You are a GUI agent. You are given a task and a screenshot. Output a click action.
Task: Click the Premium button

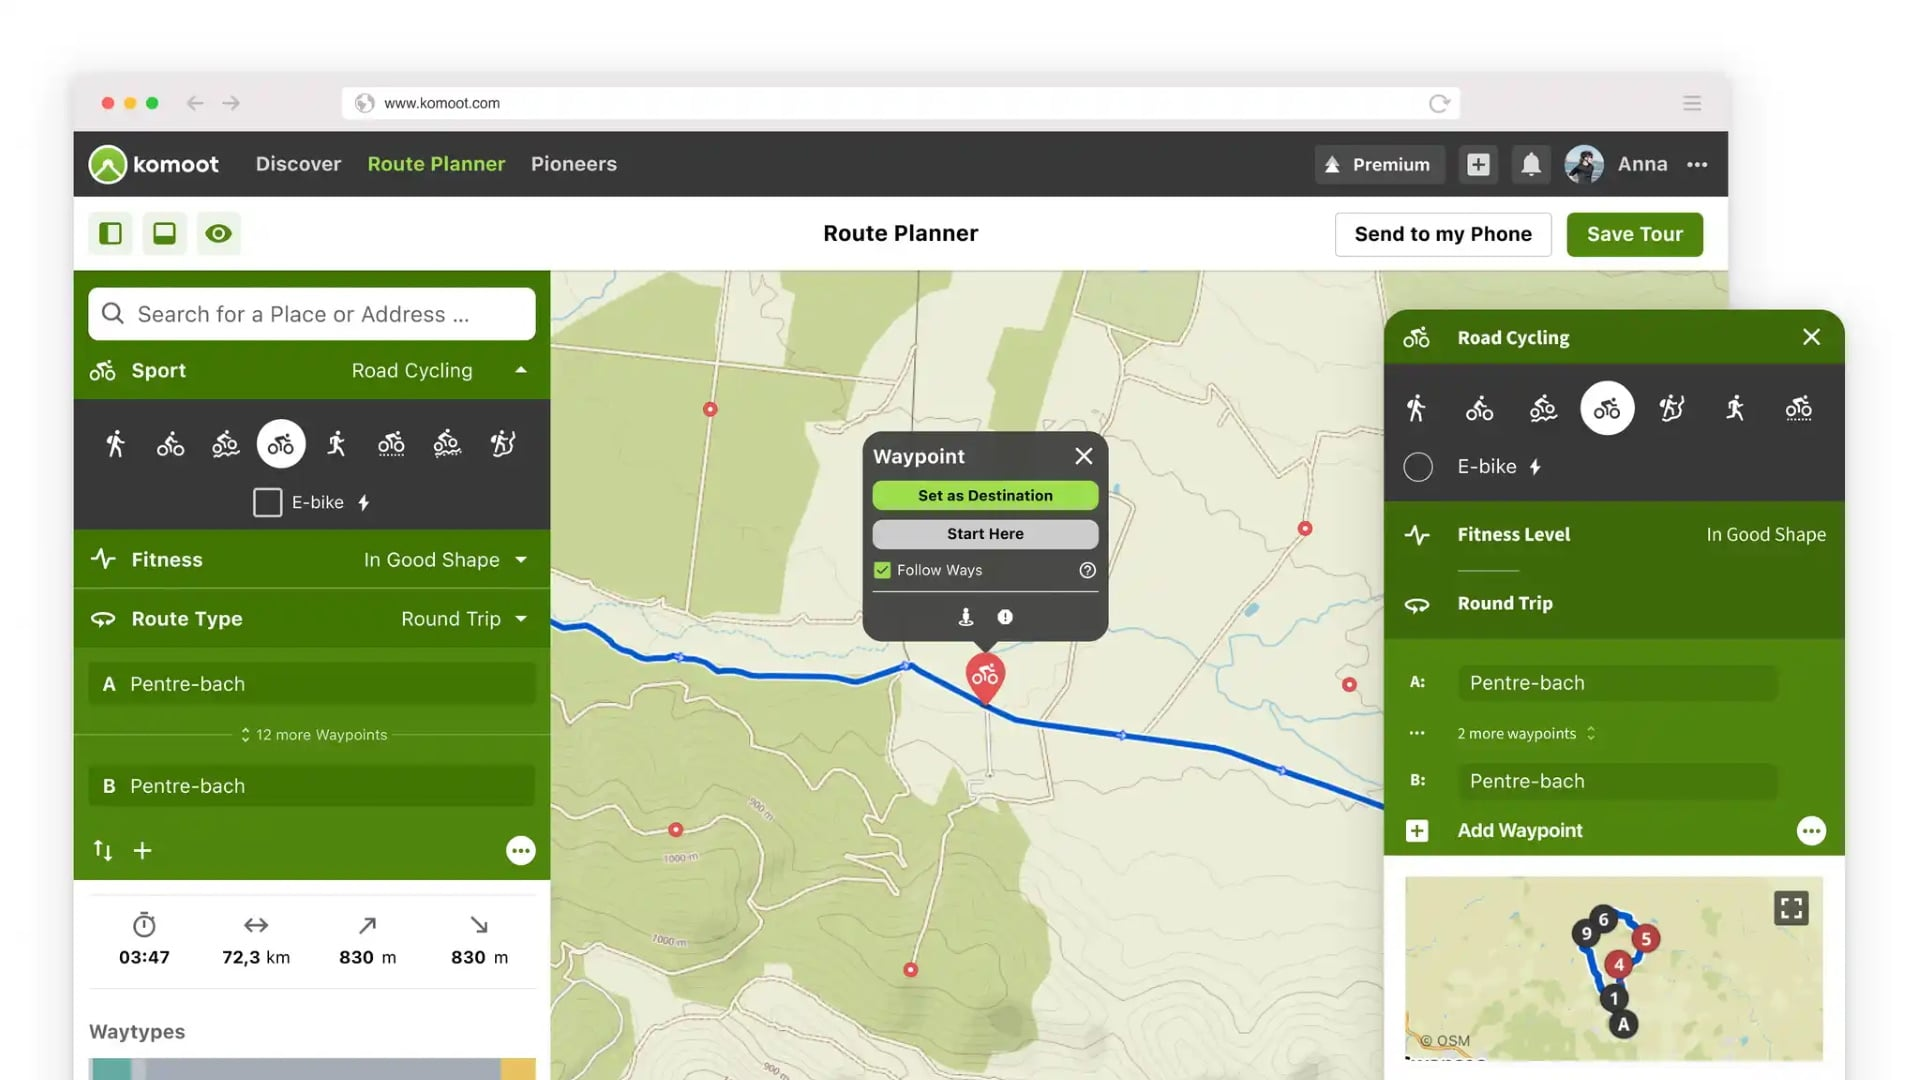tap(1379, 164)
